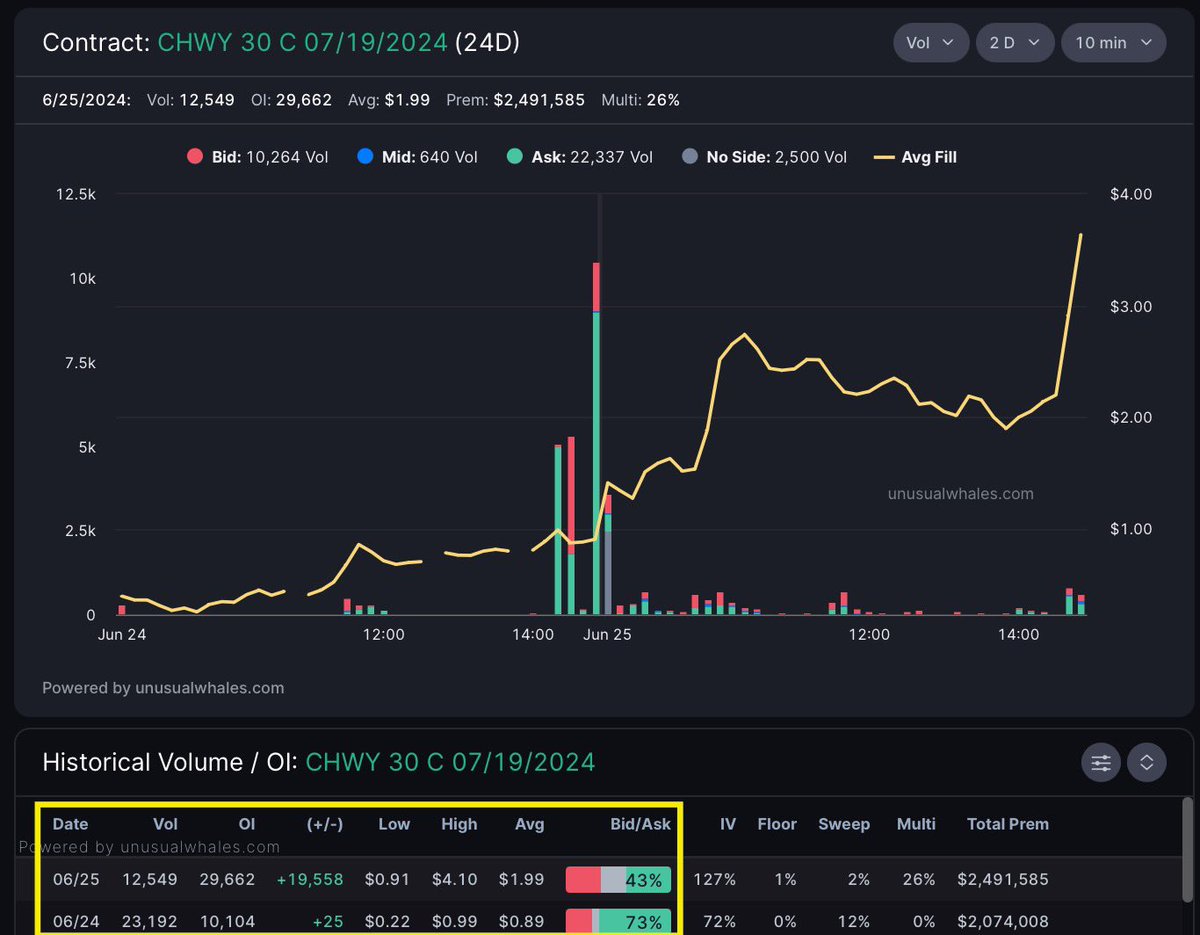Sort table by Bid/Ask column
1200x935 pixels.
(x=641, y=824)
